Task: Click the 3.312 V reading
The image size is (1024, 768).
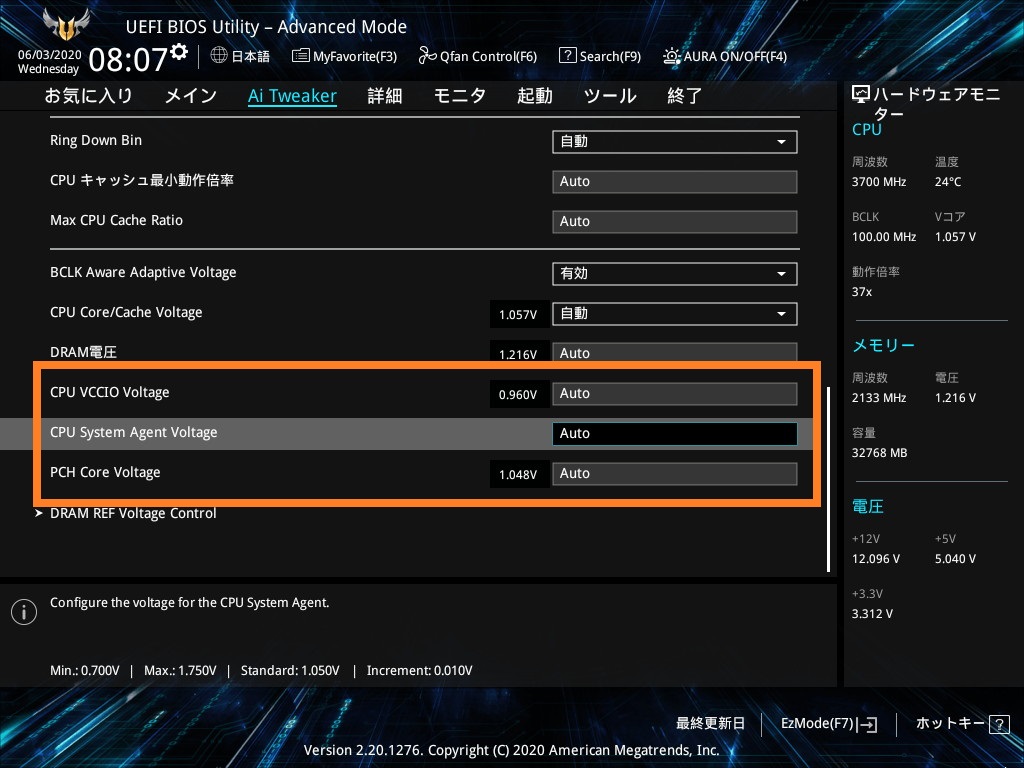Action: point(872,614)
